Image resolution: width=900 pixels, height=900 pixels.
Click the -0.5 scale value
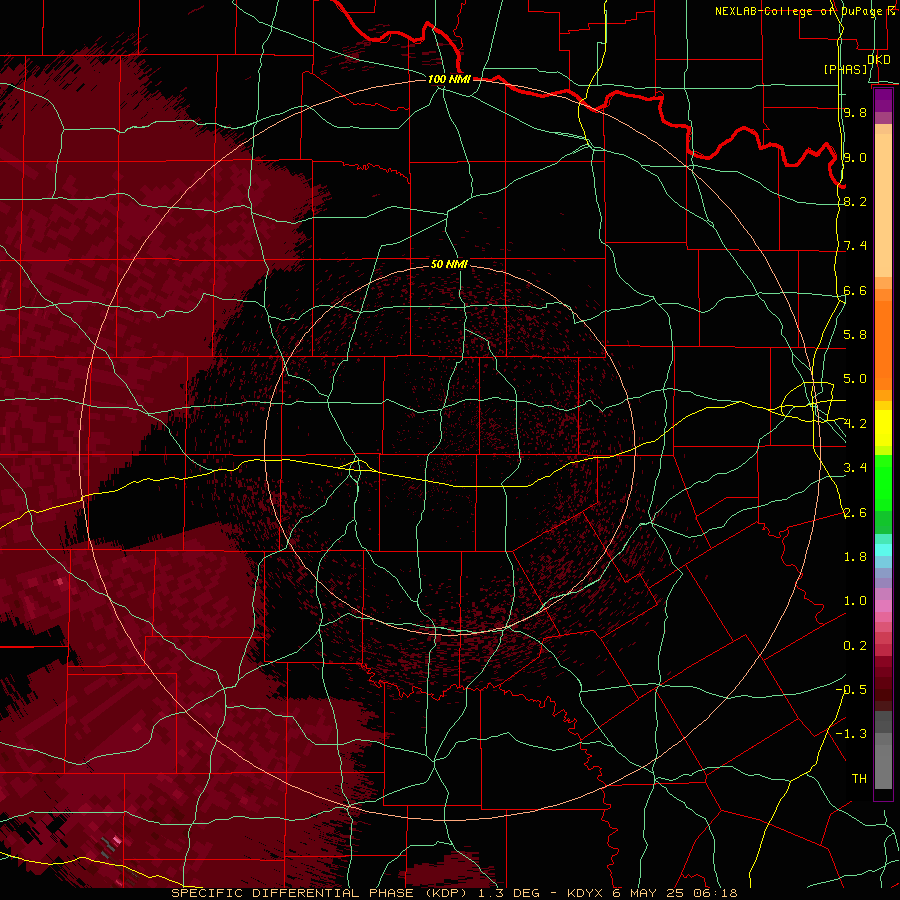851,690
